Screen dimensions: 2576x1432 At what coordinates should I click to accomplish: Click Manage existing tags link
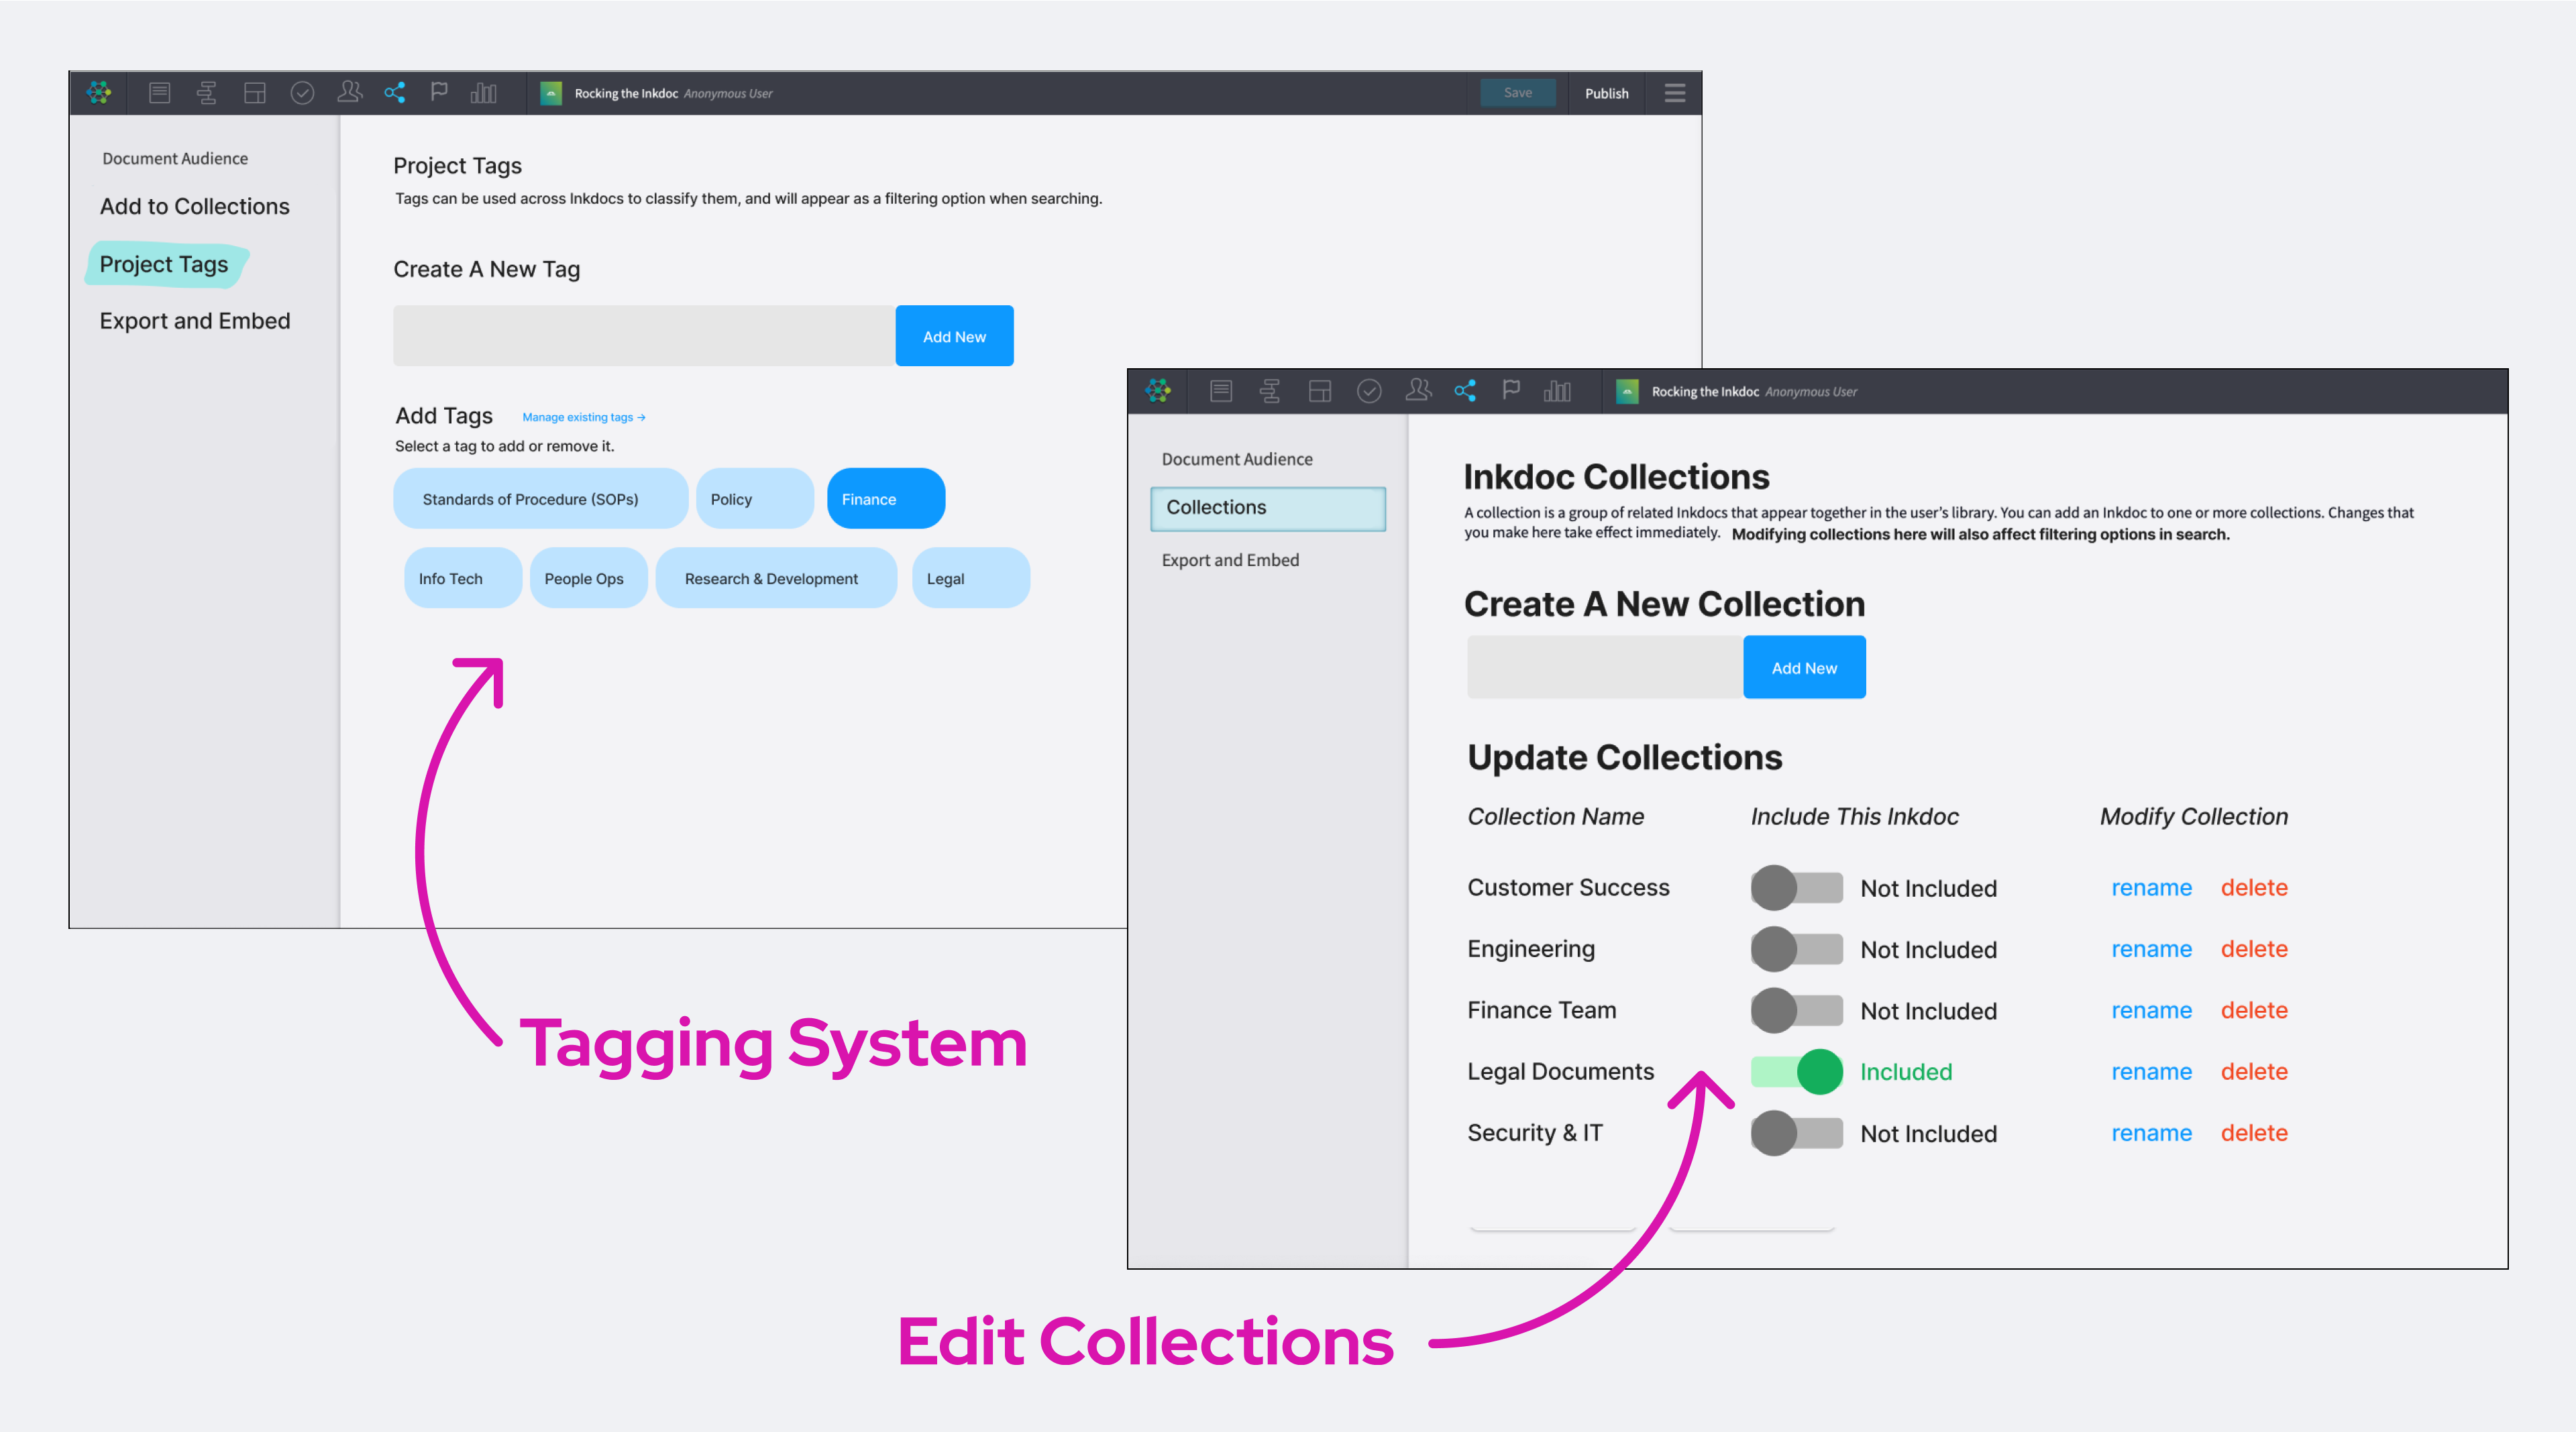(x=583, y=417)
